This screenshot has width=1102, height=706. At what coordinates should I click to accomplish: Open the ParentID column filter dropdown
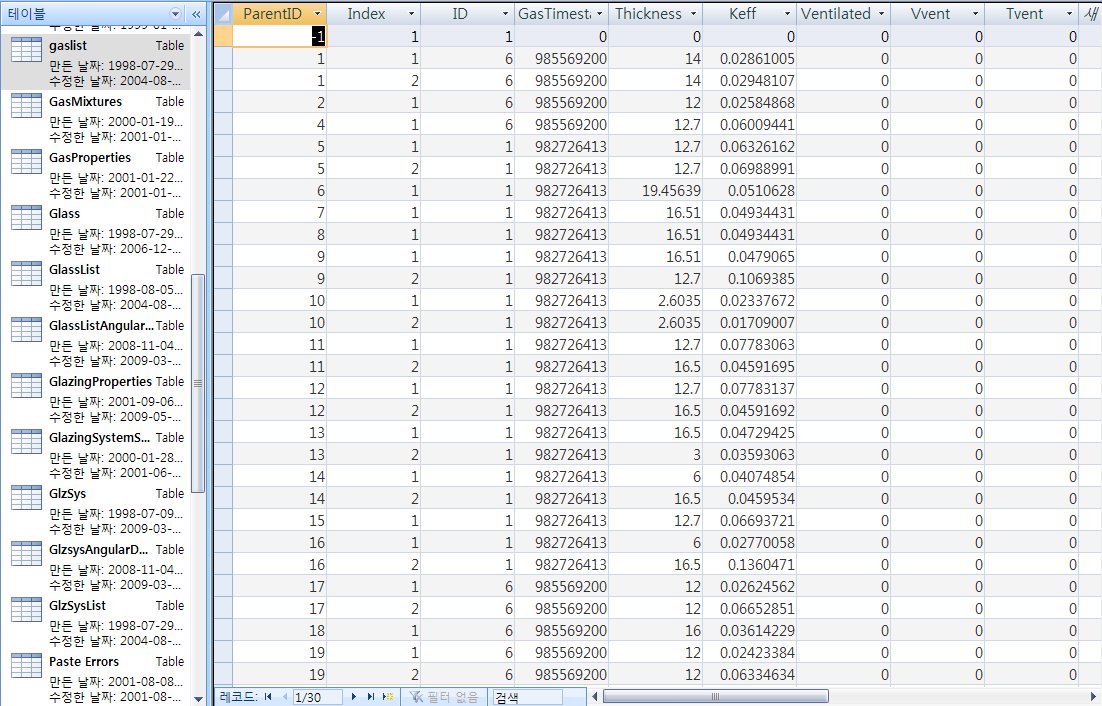point(317,14)
